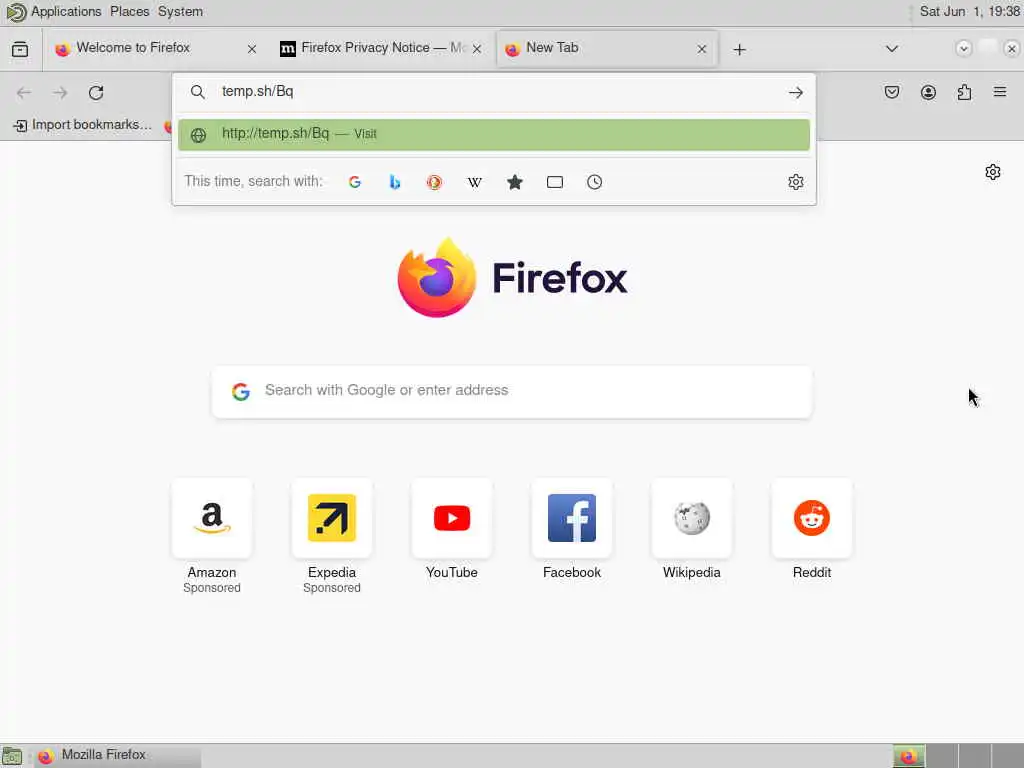Open the Applications menu
The width and height of the screenshot is (1024, 768).
pyautogui.click(x=66, y=12)
